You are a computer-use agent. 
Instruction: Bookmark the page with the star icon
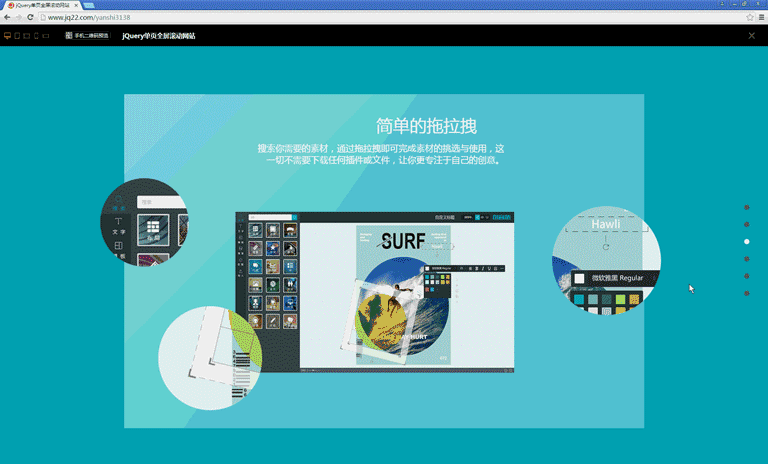pos(750,17)
